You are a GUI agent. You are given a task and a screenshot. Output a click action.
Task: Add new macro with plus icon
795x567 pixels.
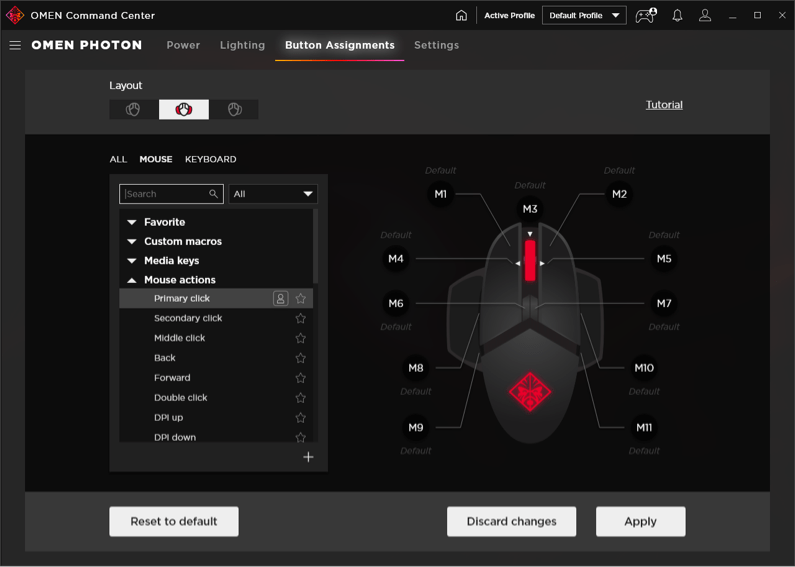click(x=308, y=457)
